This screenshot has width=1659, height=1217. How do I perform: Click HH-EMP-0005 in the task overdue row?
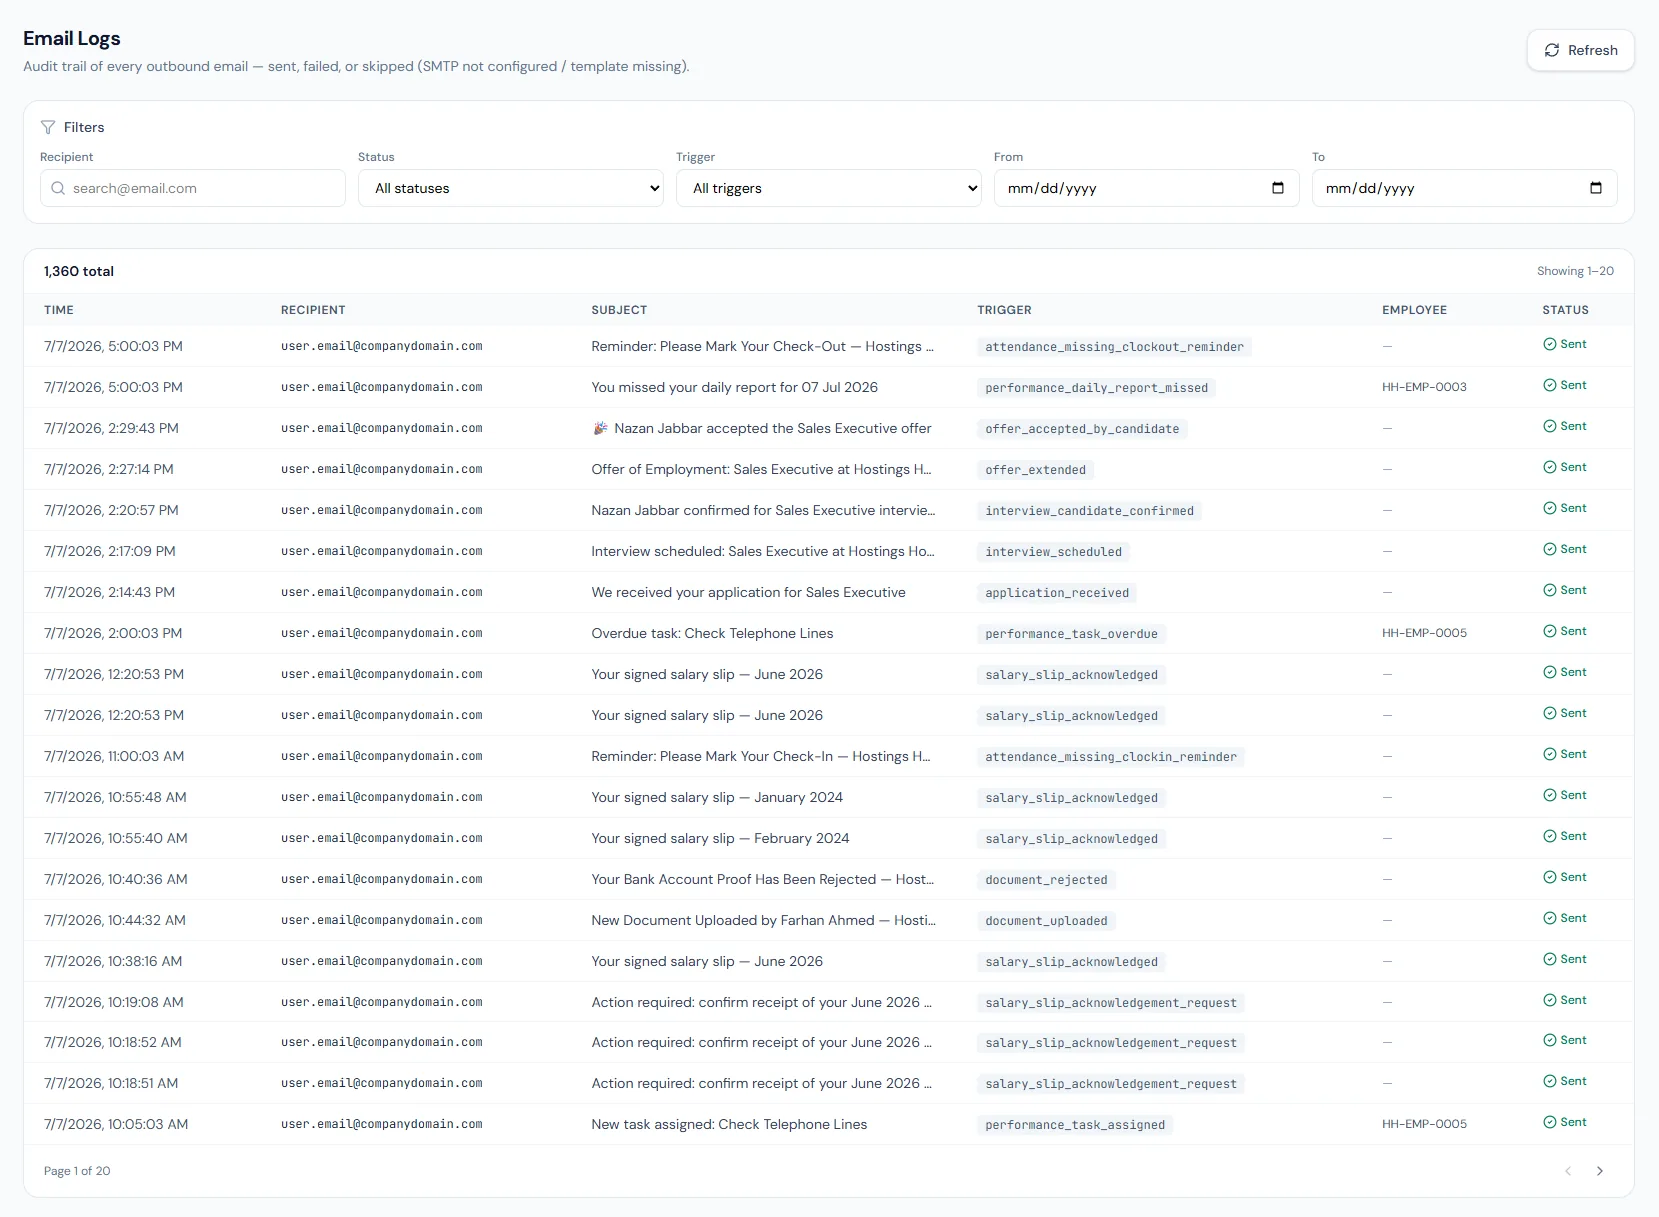coord(1424,633)
